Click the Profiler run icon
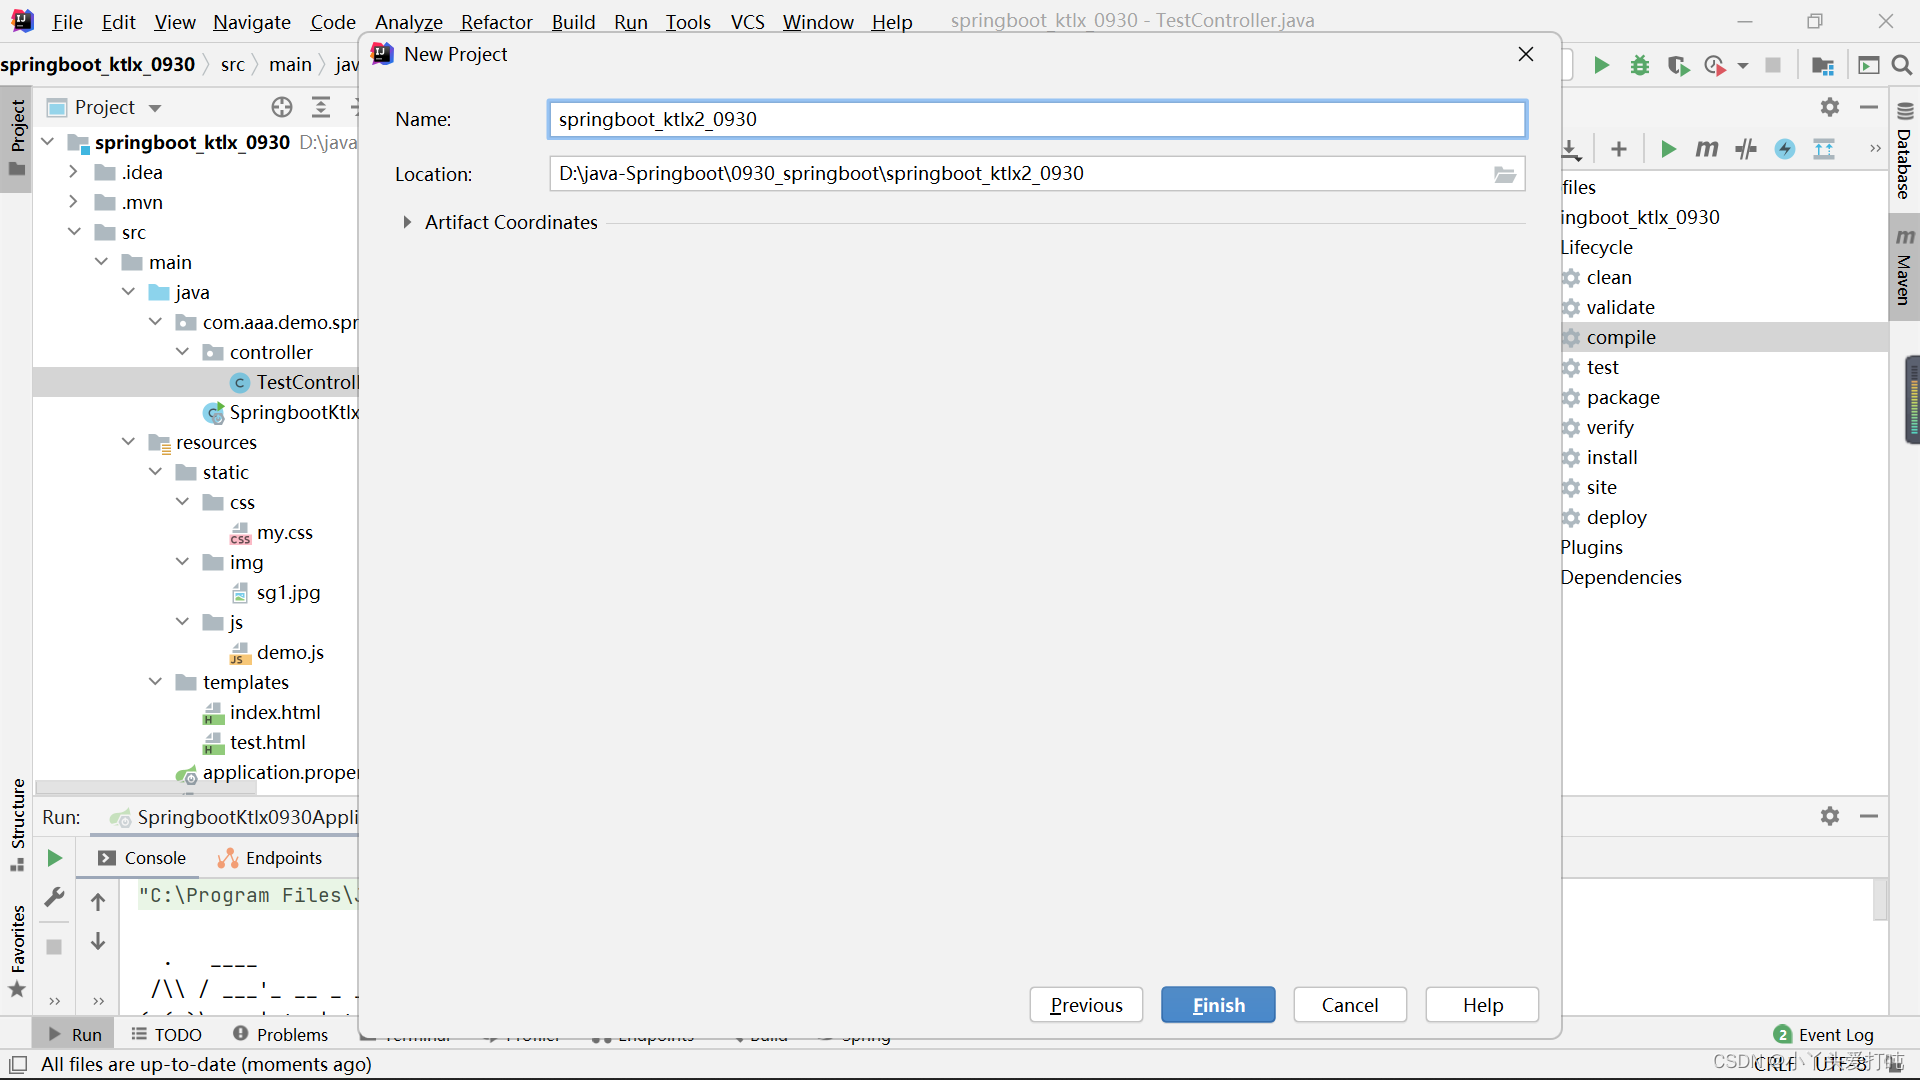The width and height of the screenshot is (1920, 1080). coord(1716,65)
